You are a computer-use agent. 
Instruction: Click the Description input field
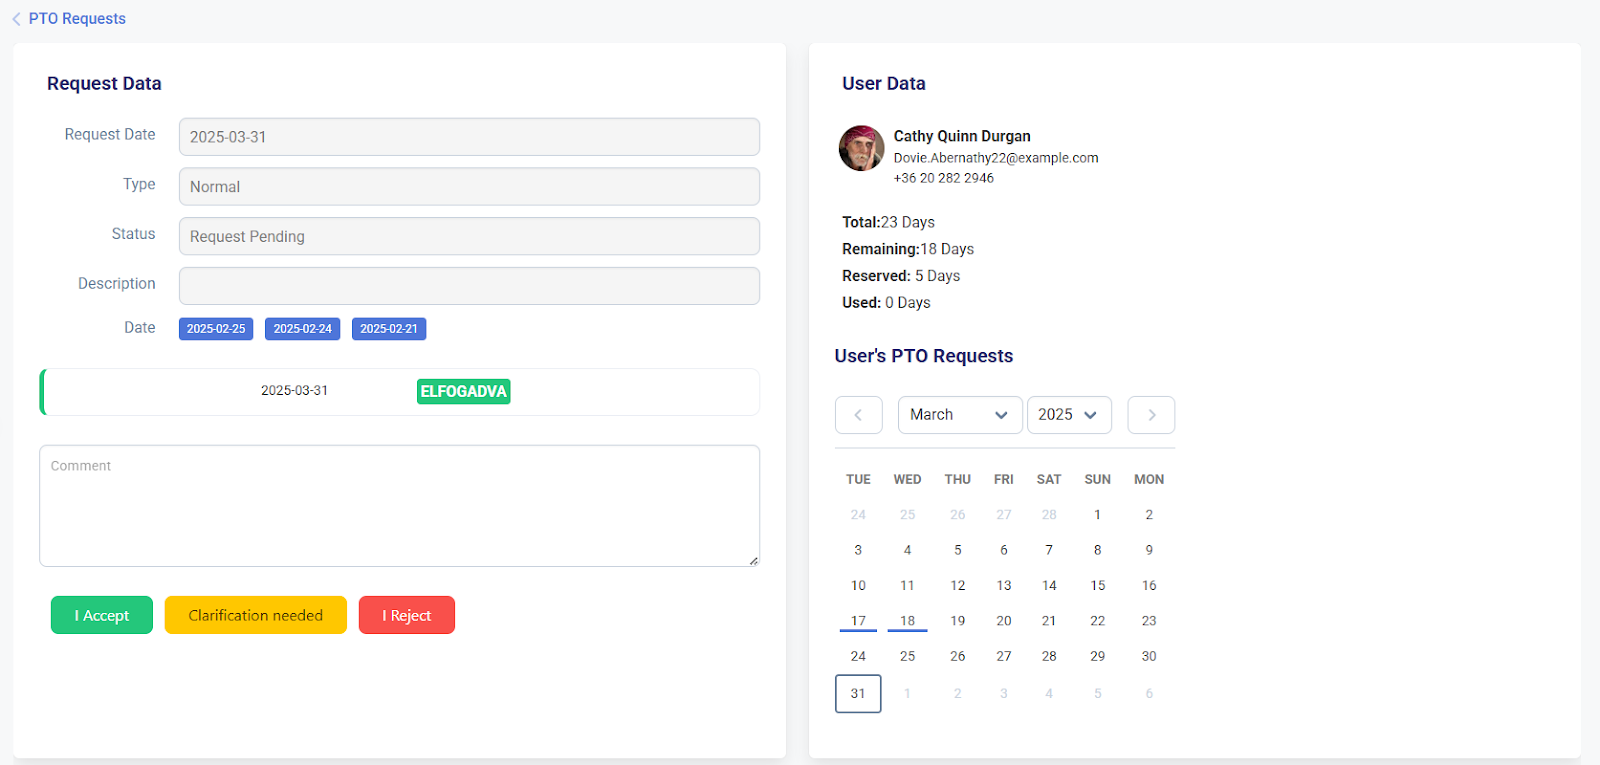tap(469, 286)
